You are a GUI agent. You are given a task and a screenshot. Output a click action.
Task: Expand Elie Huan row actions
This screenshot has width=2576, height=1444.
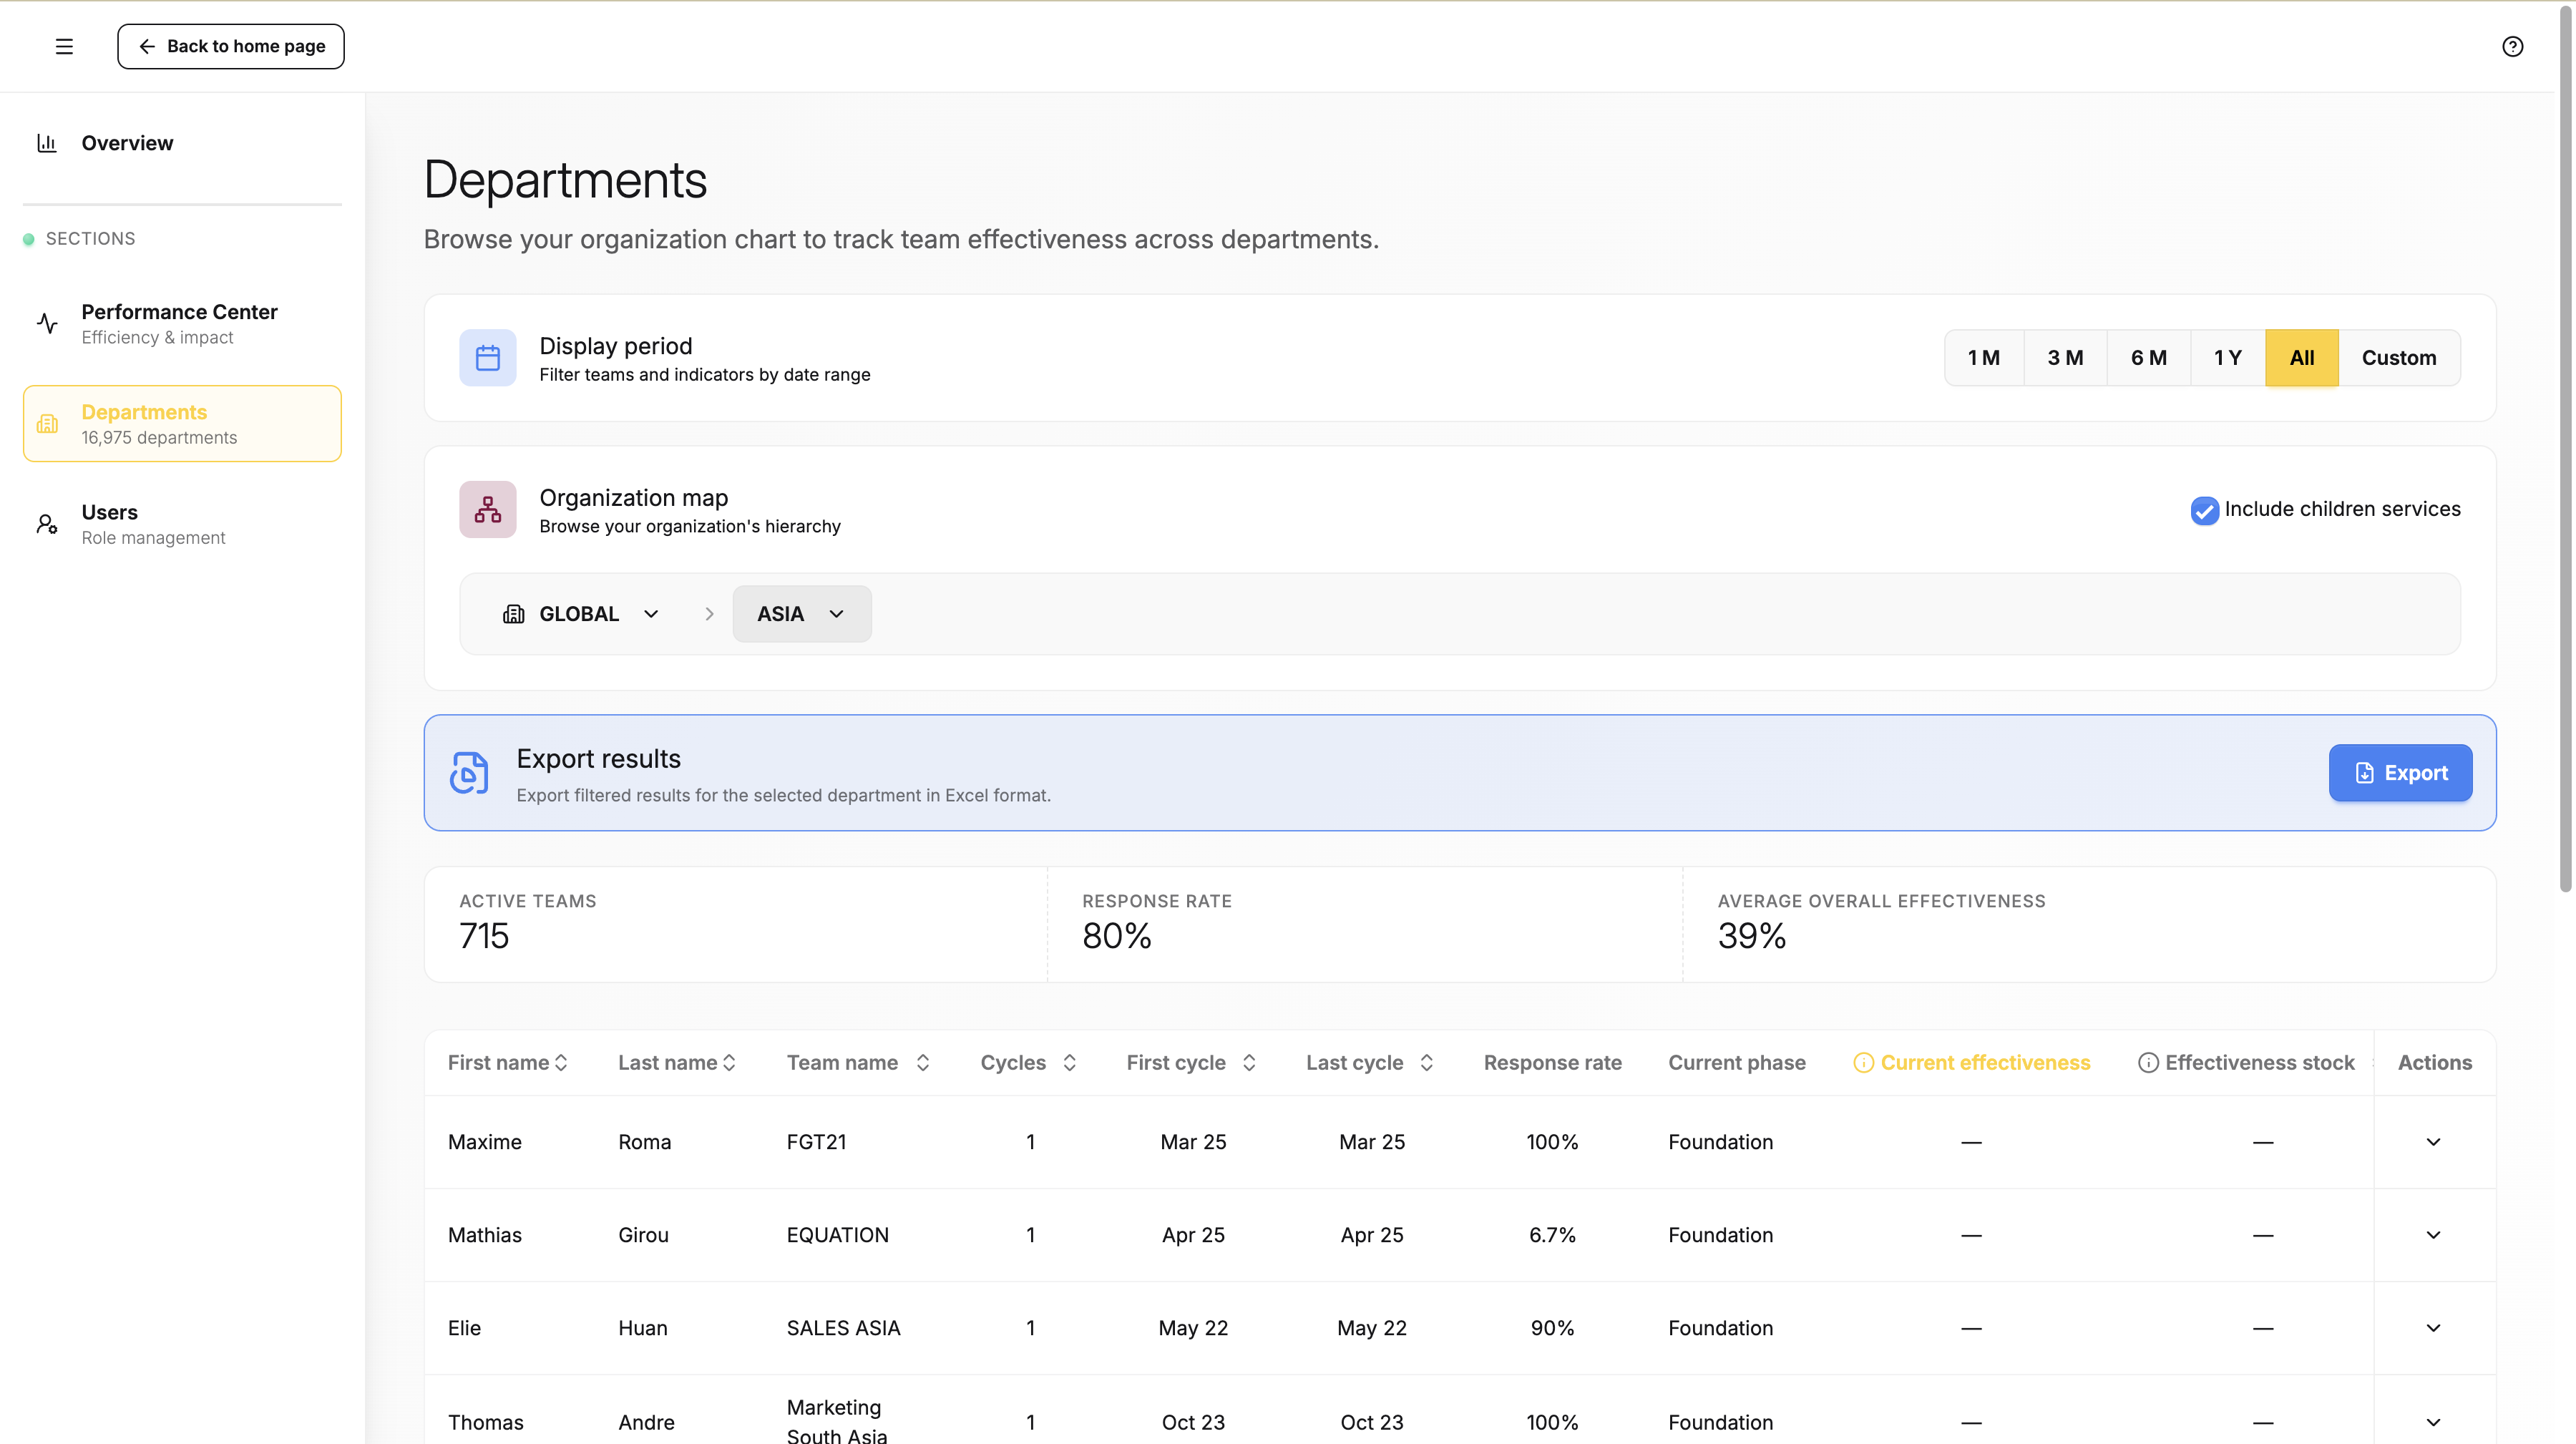coord(2433,1328)
